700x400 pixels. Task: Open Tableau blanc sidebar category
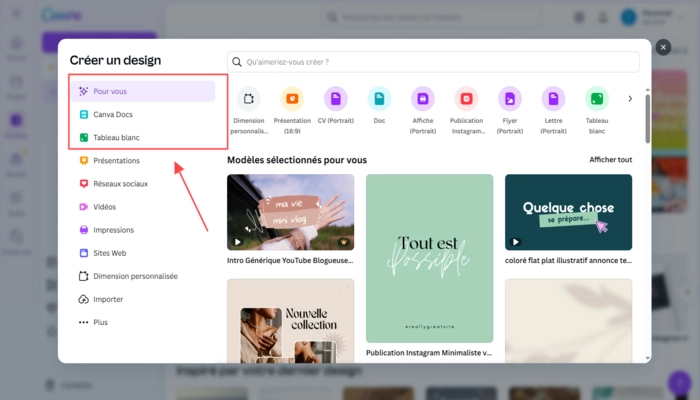pos(143,138)
